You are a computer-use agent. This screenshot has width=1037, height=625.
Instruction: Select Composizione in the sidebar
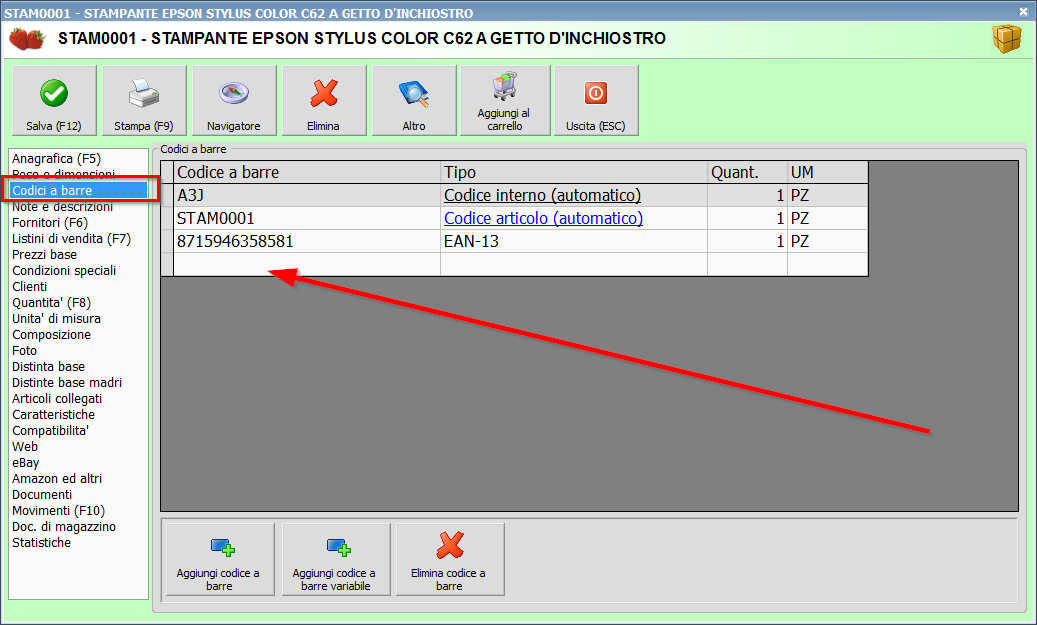52,335
